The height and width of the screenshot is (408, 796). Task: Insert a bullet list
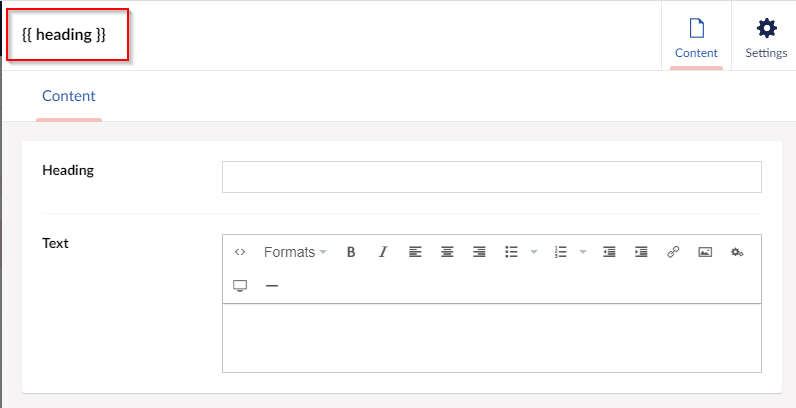pos(511,252)
